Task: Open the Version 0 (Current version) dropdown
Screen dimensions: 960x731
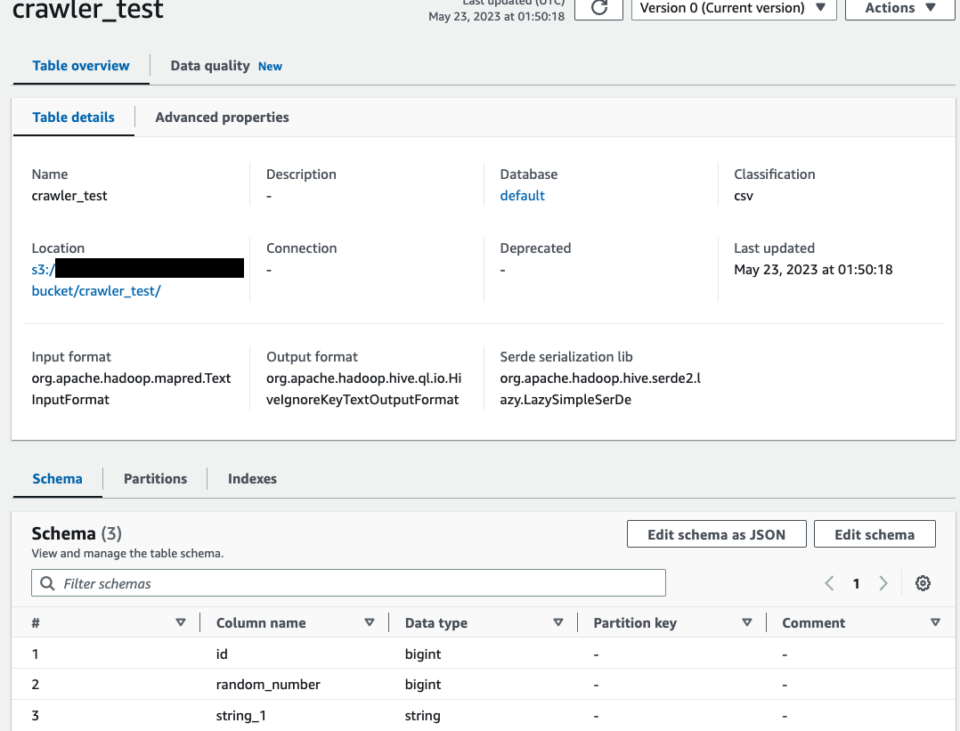Action: click(733, 8)
